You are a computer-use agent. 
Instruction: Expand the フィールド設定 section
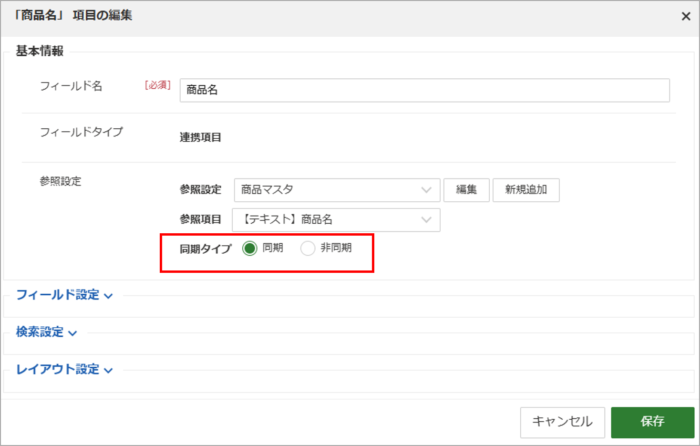point(64,295)
